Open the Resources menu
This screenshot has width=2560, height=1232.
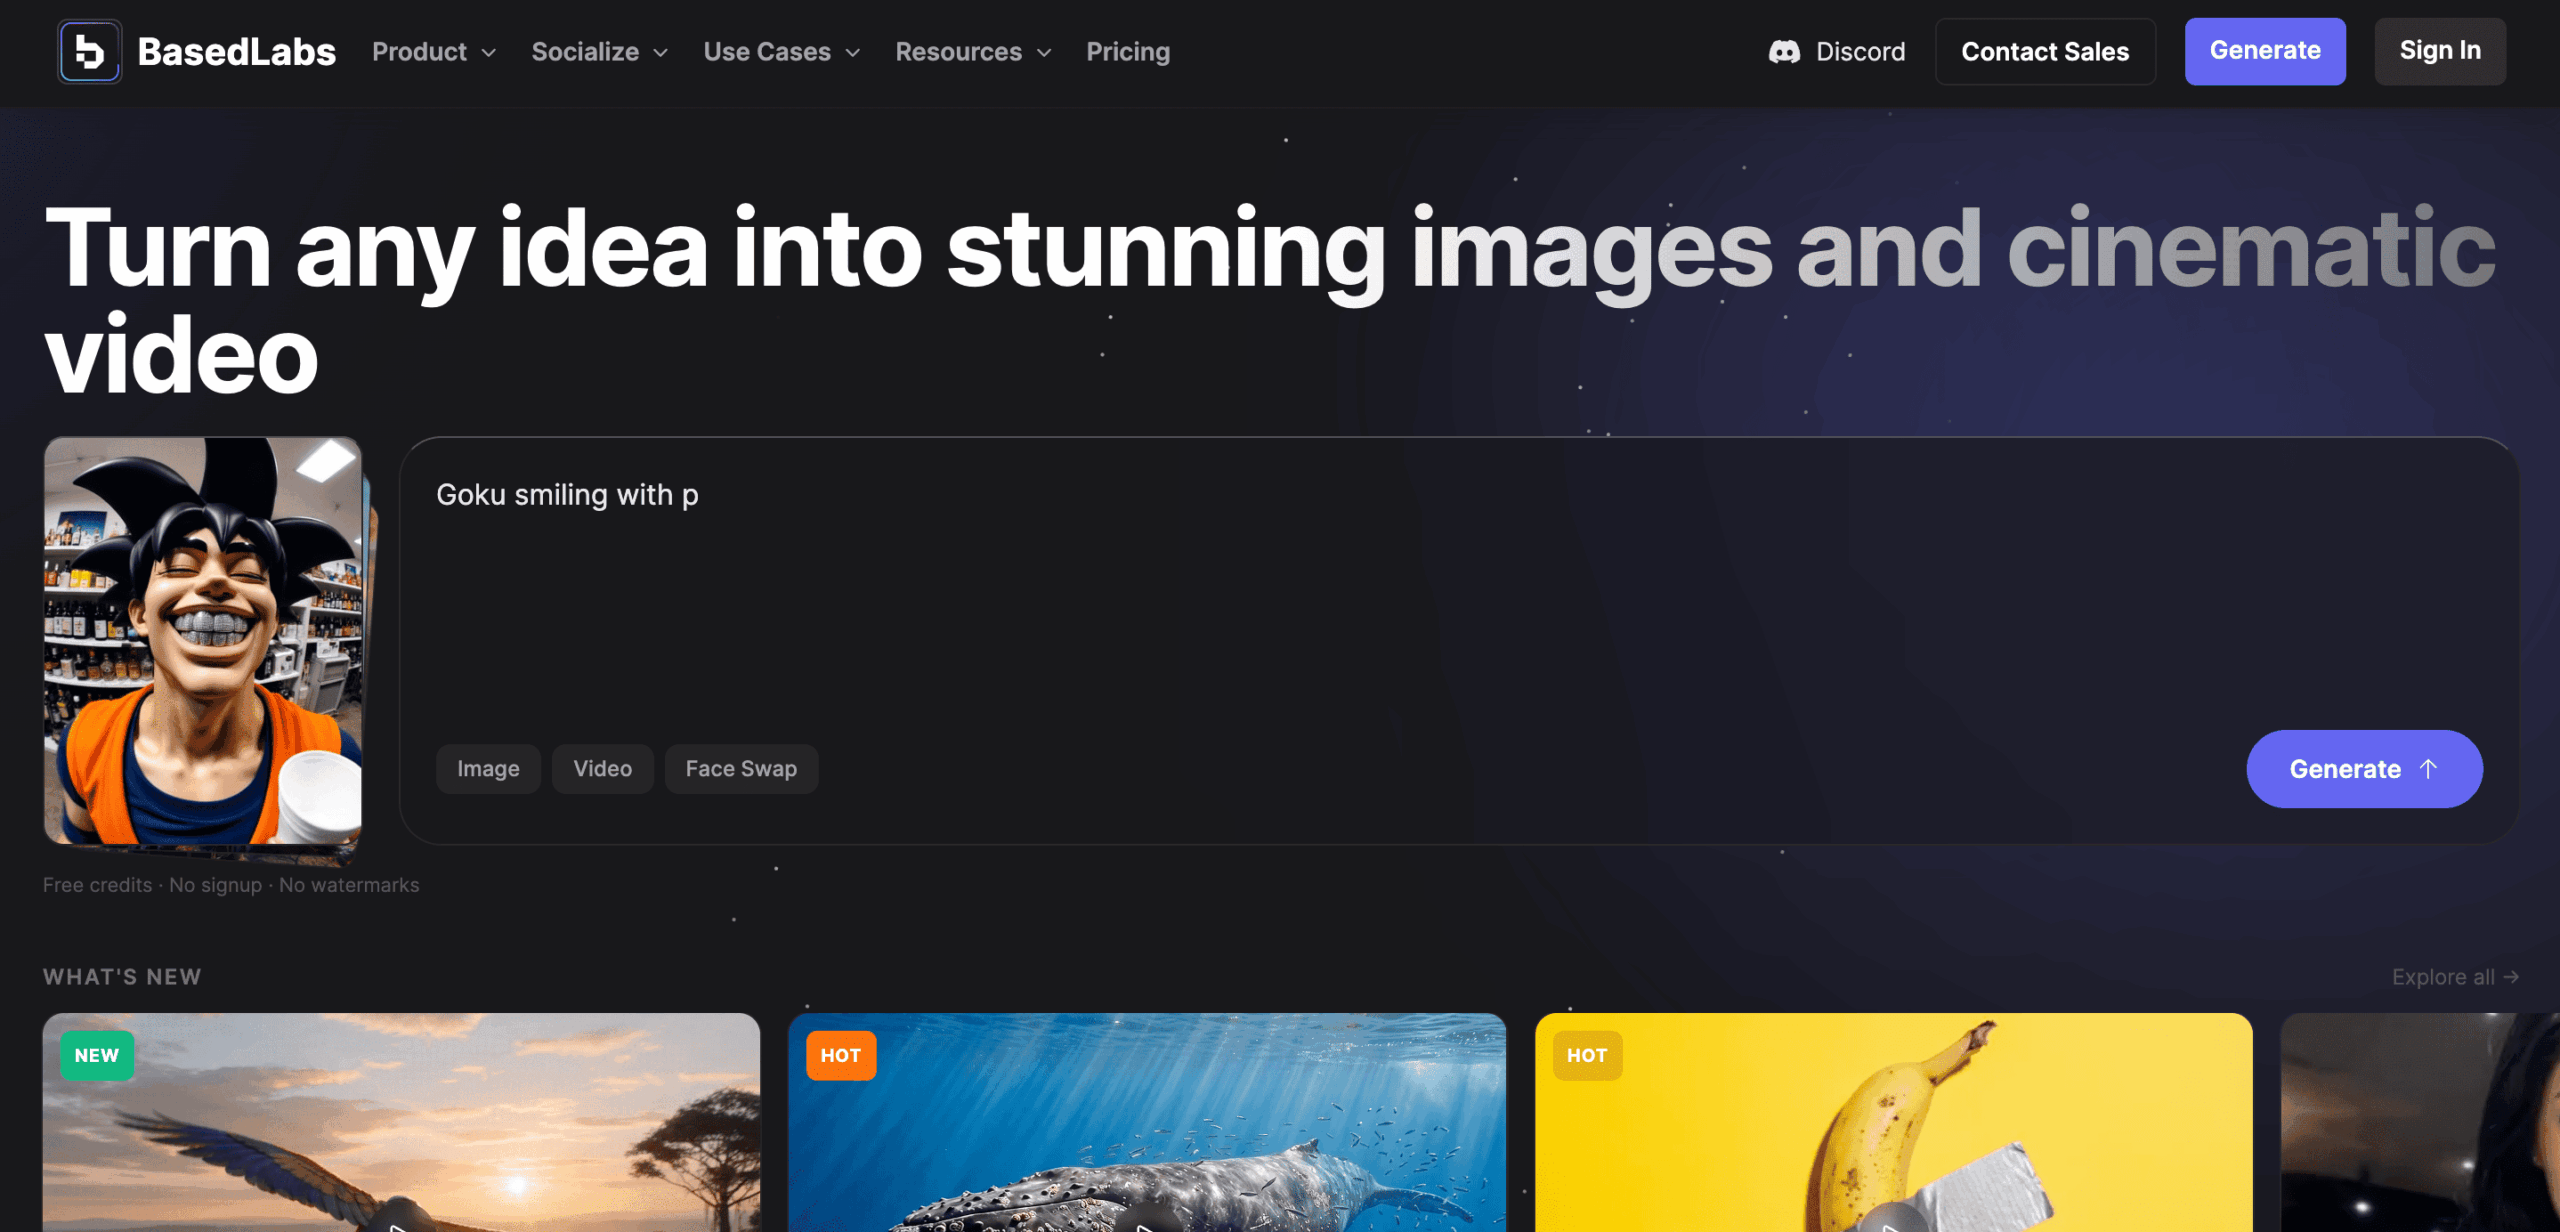[972, 52]
